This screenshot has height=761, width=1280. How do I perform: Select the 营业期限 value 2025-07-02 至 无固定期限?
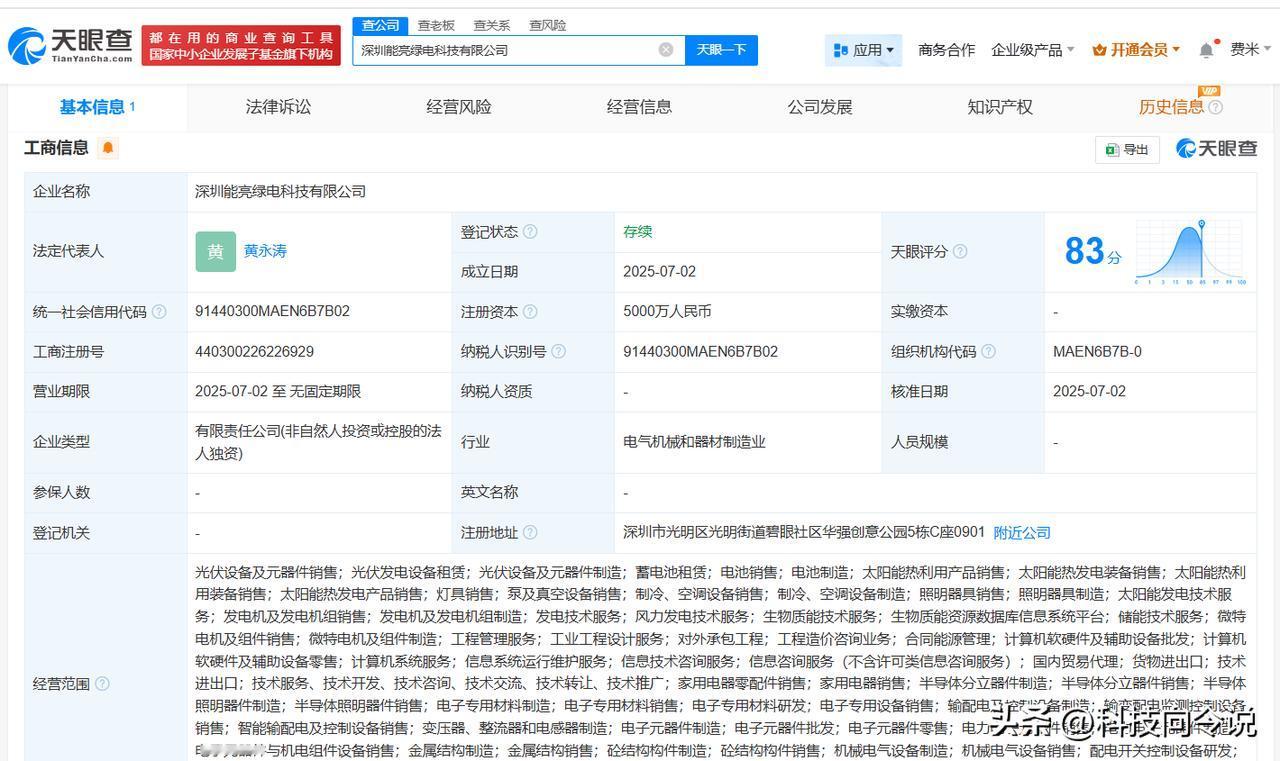click(278, 391)
